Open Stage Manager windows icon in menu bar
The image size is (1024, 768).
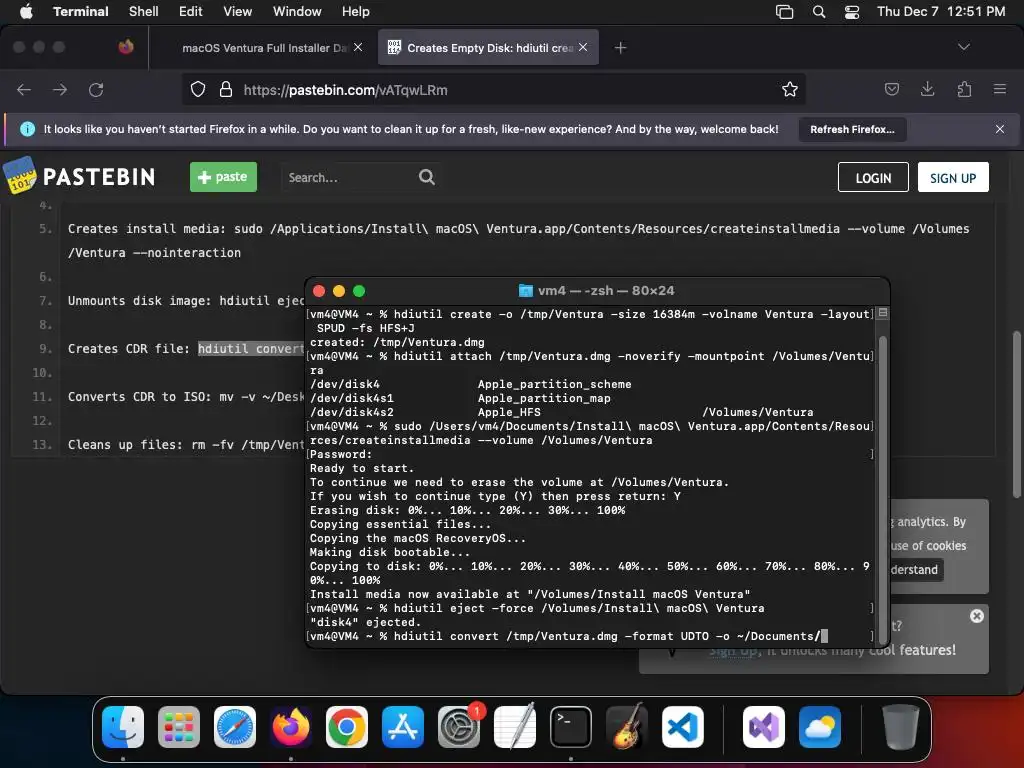[x=784, y=12]
